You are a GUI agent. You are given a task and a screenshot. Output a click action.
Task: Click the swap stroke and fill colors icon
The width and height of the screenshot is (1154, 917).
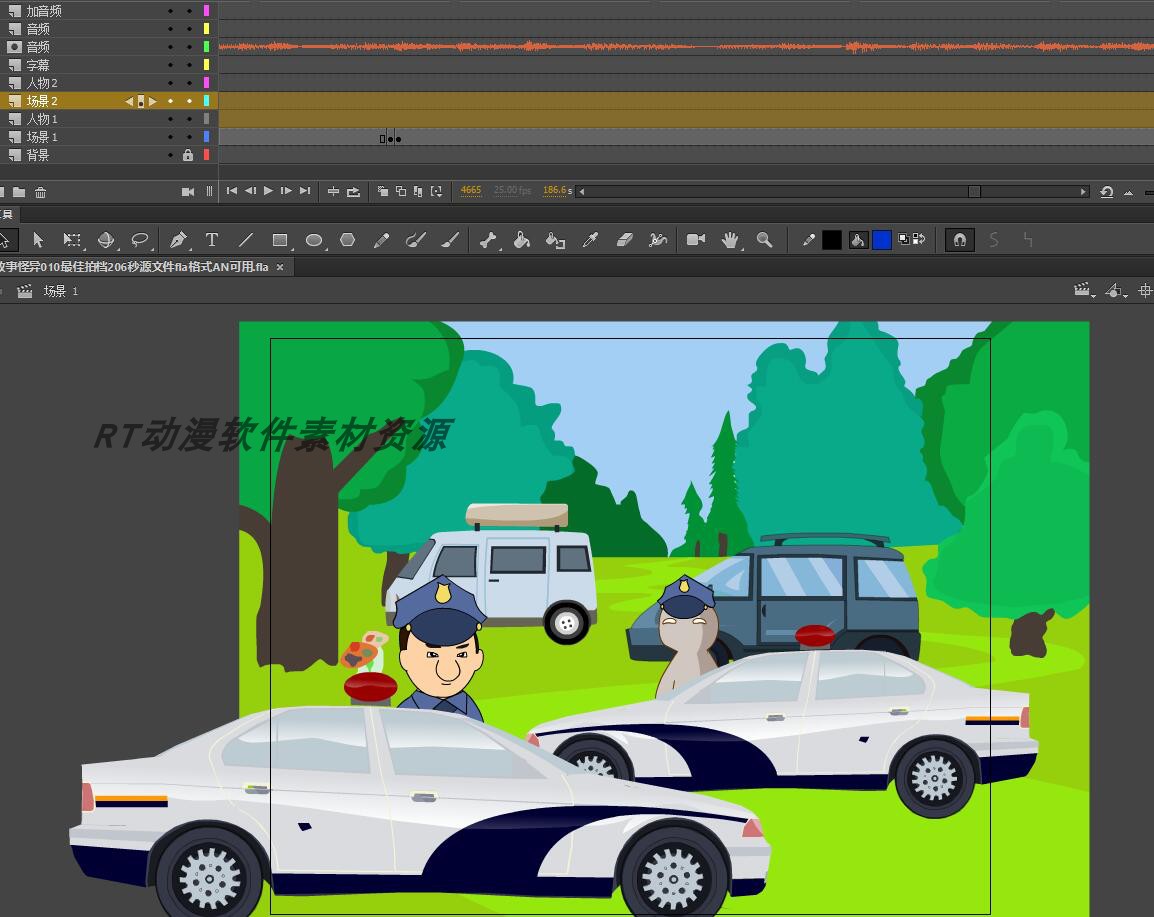(x=919, y=239)
